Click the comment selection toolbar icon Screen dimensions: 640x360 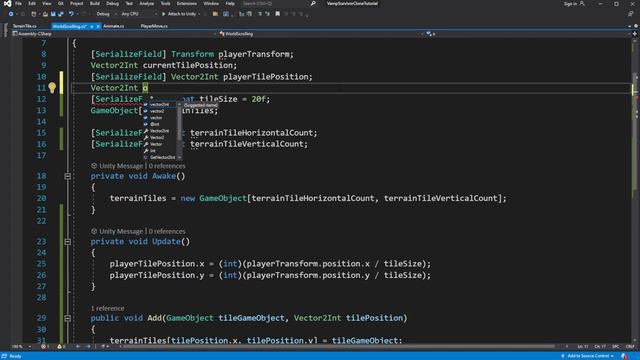[260, 14]
